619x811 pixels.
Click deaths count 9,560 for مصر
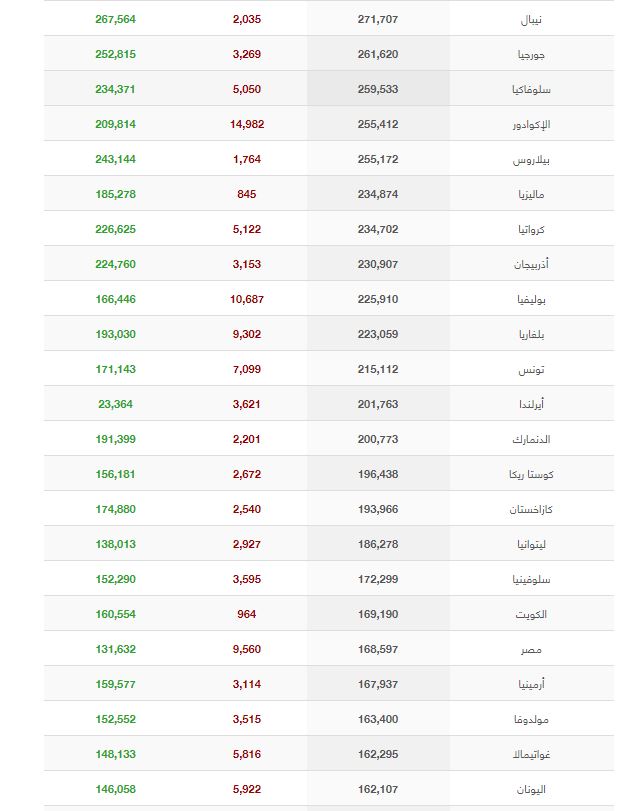coord(247,649)
